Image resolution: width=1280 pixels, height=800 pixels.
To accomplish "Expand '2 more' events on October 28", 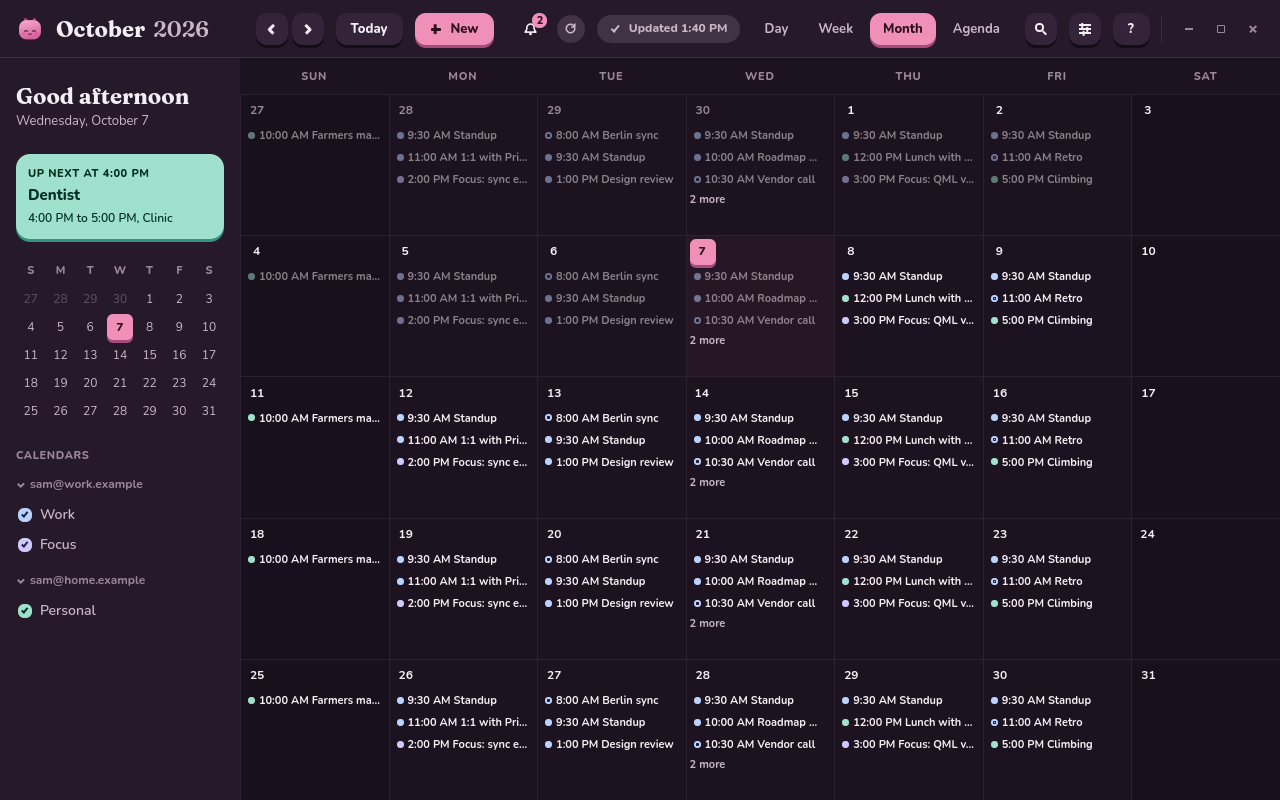I will point(707,764).
